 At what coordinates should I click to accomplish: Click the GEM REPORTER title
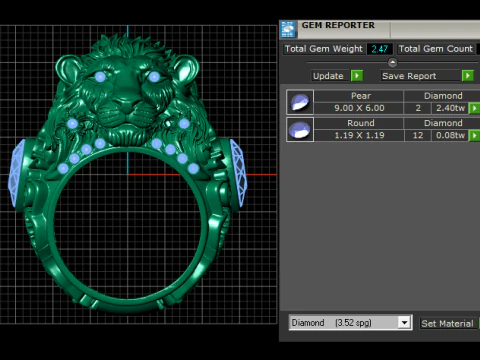pos(338,25)
